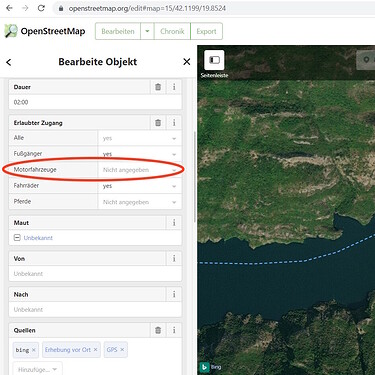The image size is (375, 375).
Task: Toggle the Seitenleiste sidebar button
Action: pos(214,60)
